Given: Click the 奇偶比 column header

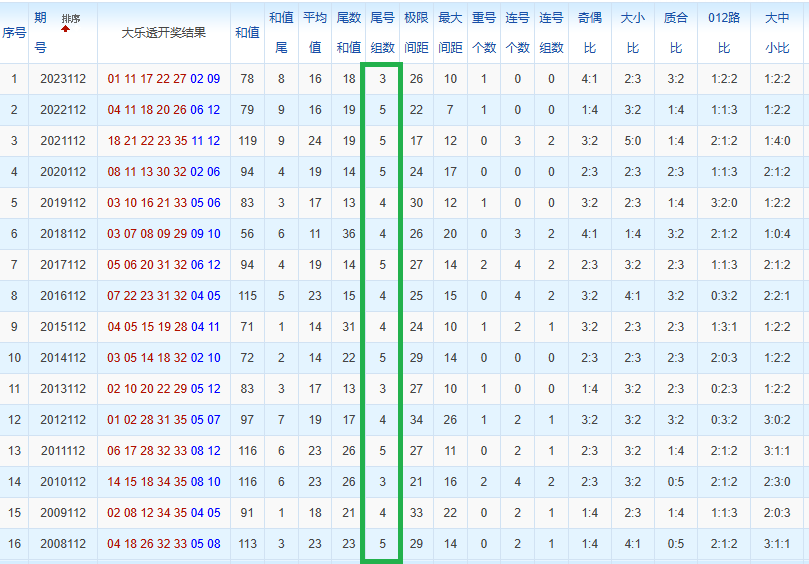Looking at the screenshot, I should (589, 32).
